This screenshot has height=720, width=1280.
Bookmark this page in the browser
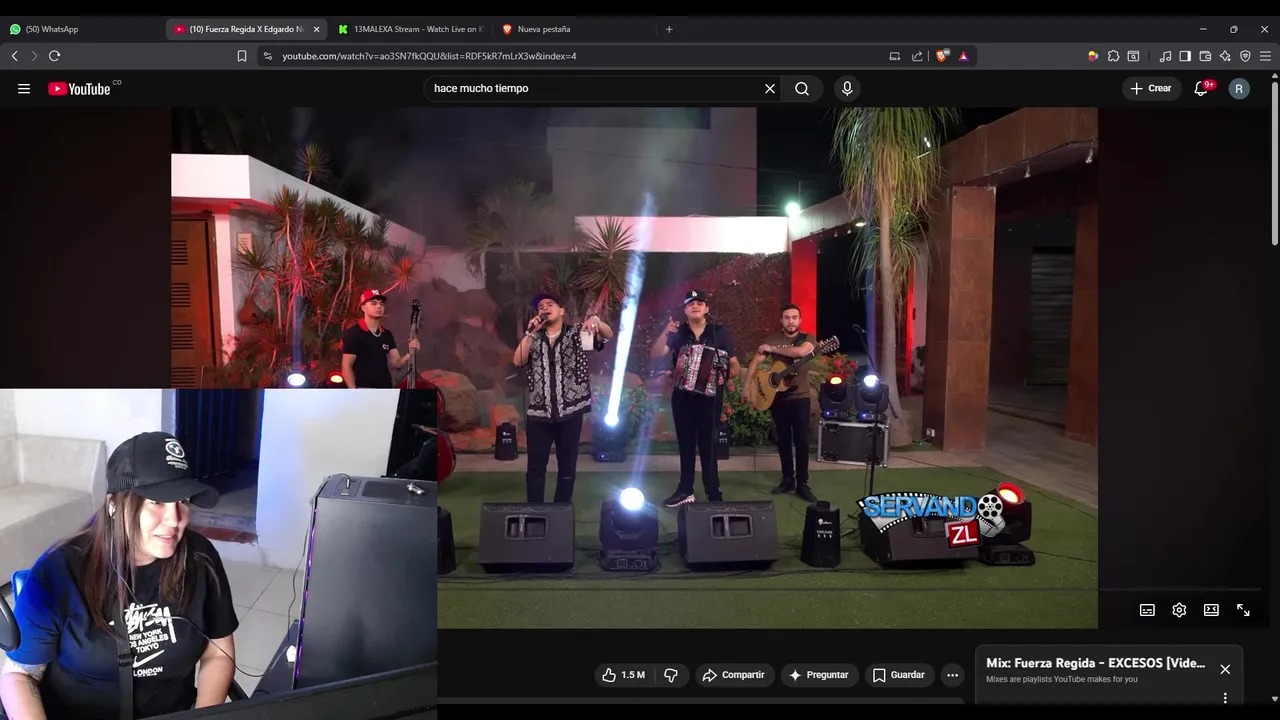pyautogui.click(x=242, y=56)
